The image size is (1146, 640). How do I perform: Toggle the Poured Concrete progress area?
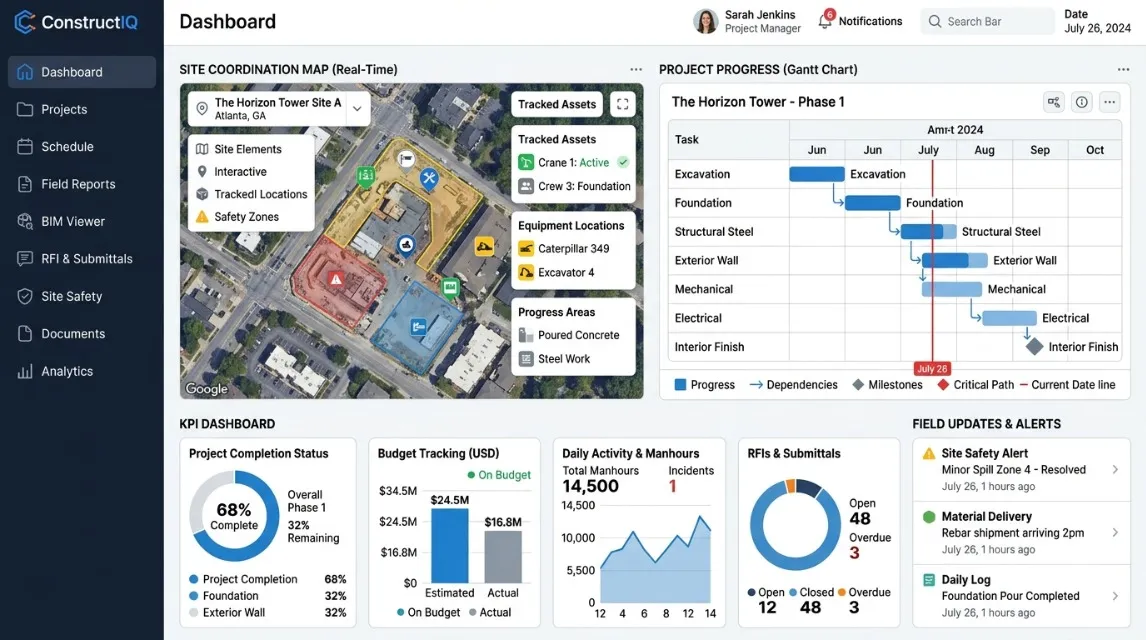569,335
